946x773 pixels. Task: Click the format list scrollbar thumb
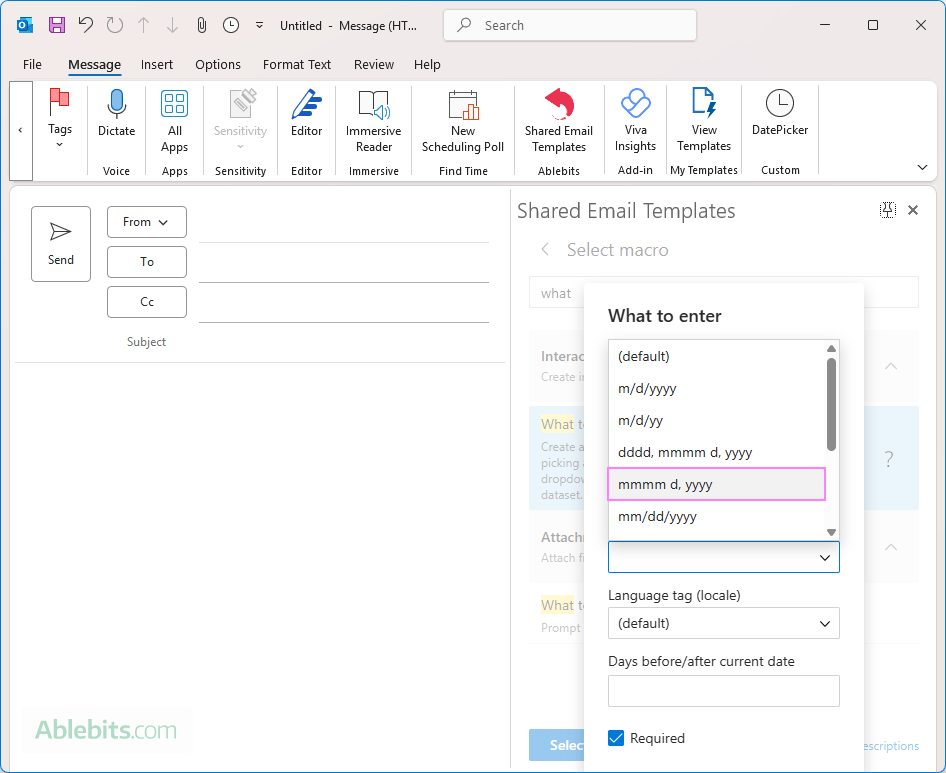tap(831, 404)
